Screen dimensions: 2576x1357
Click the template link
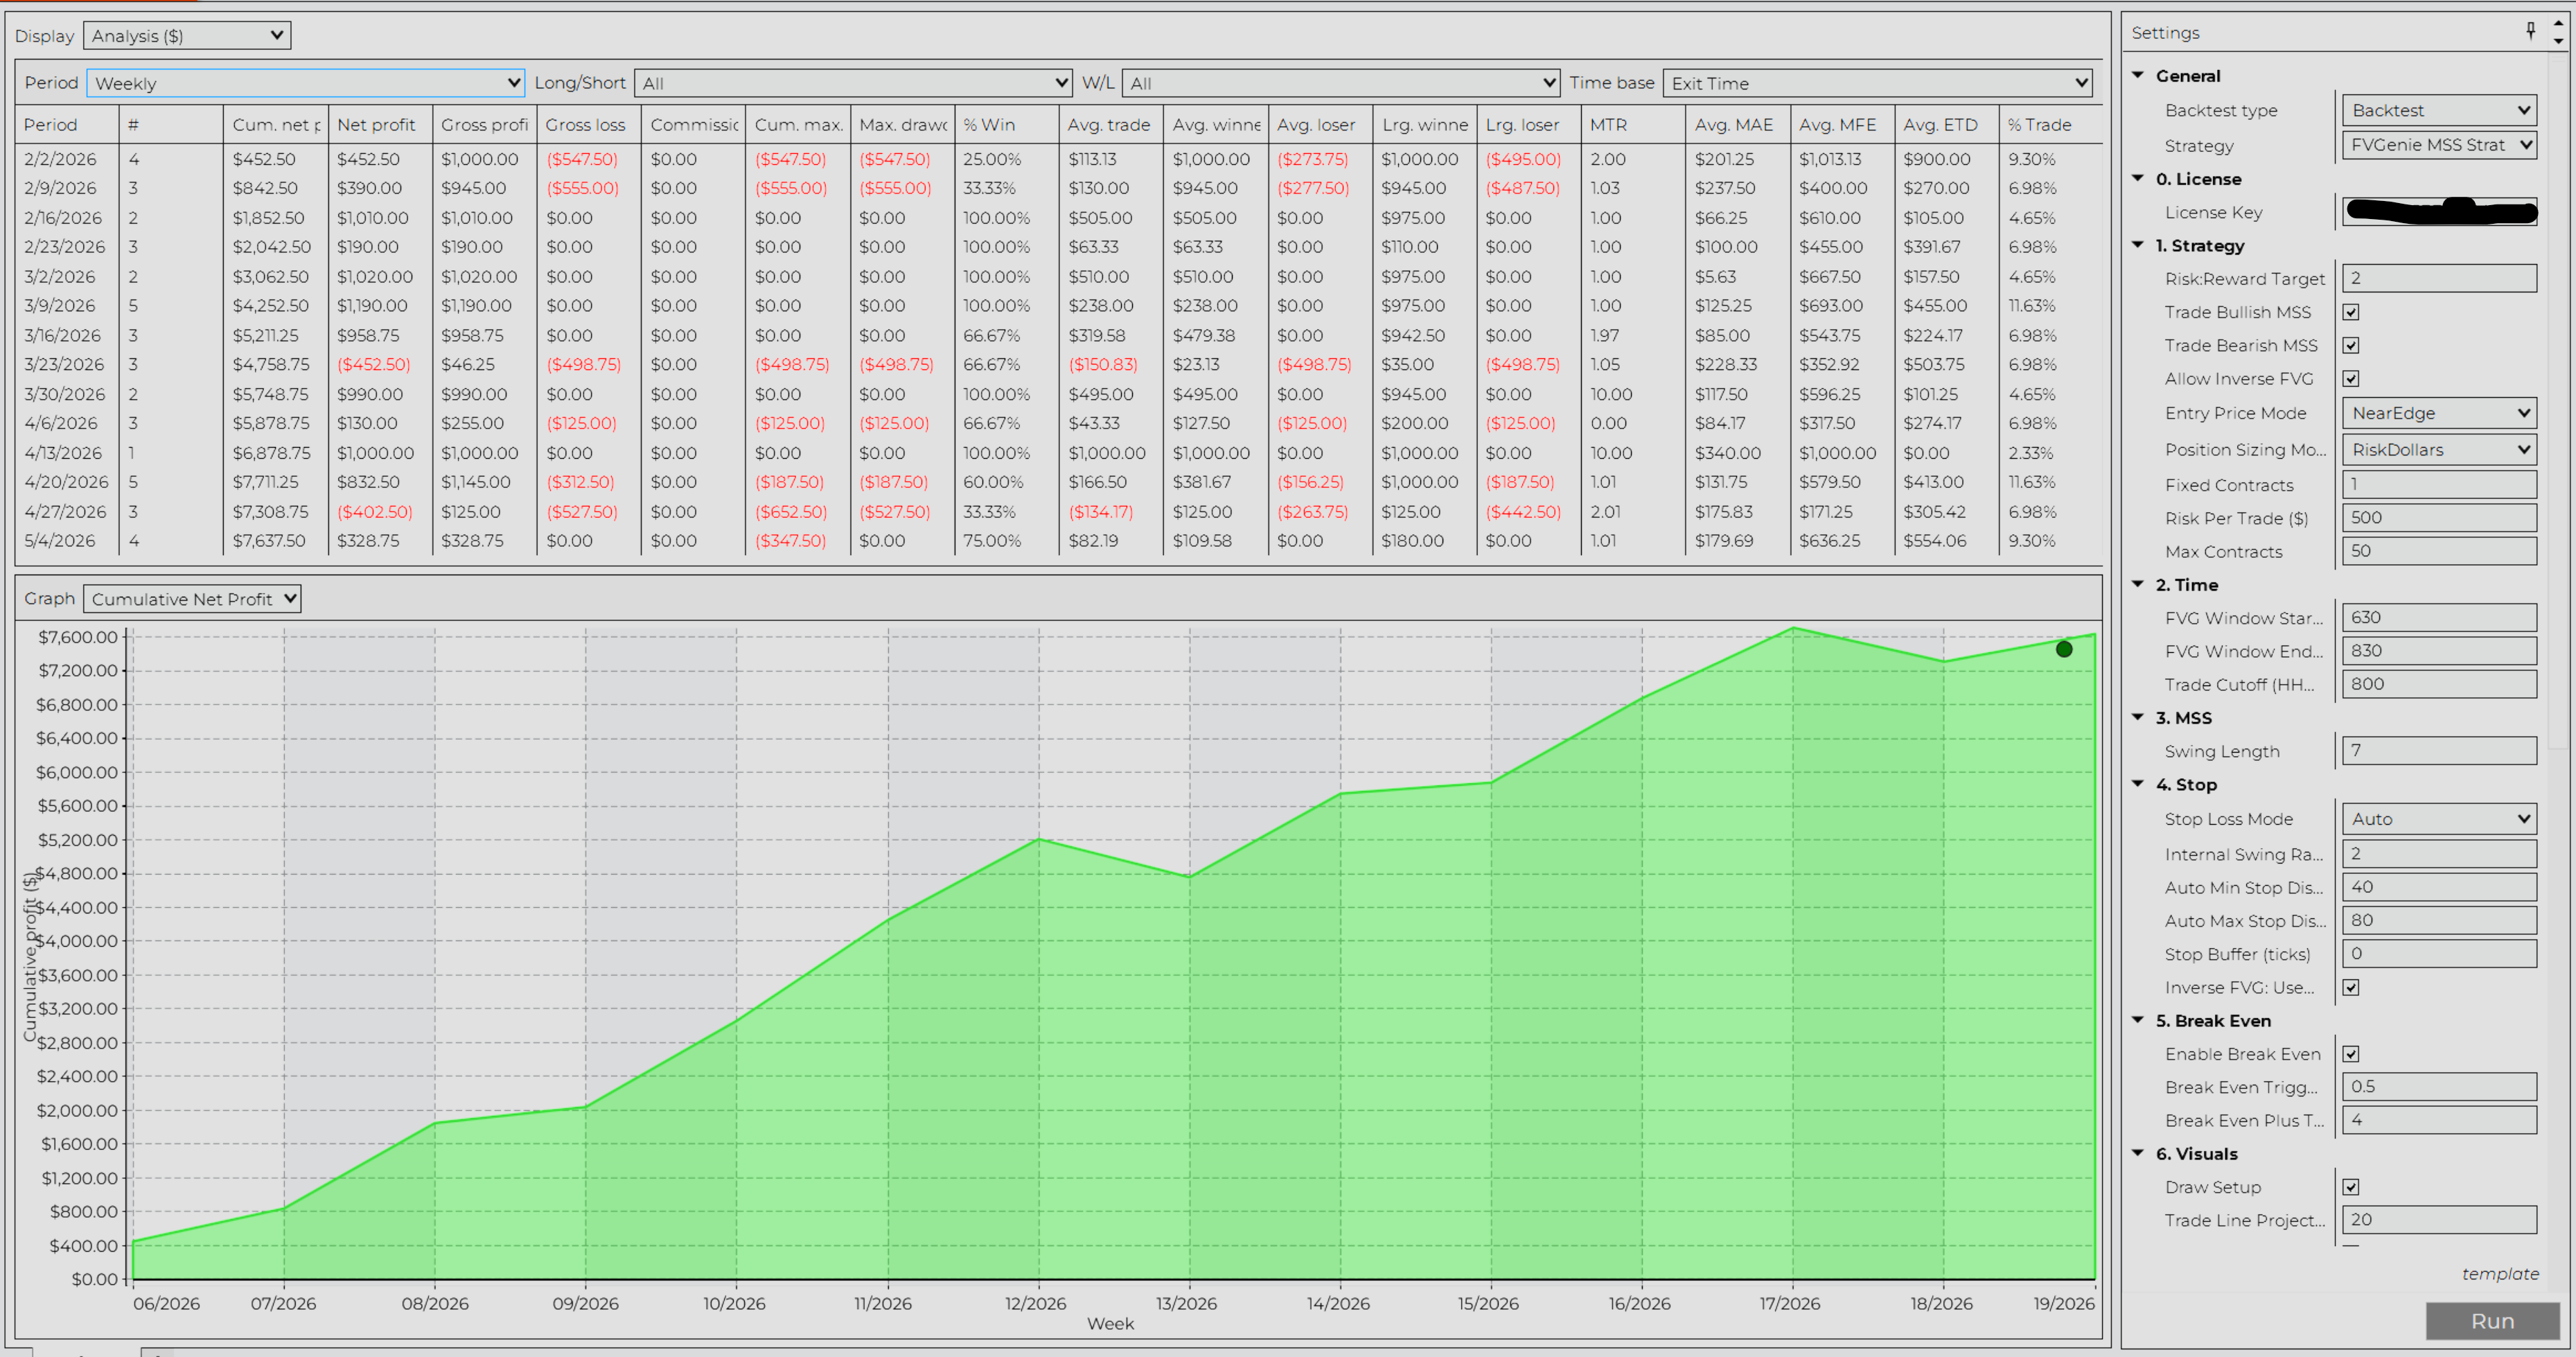pos(2500,1274)
